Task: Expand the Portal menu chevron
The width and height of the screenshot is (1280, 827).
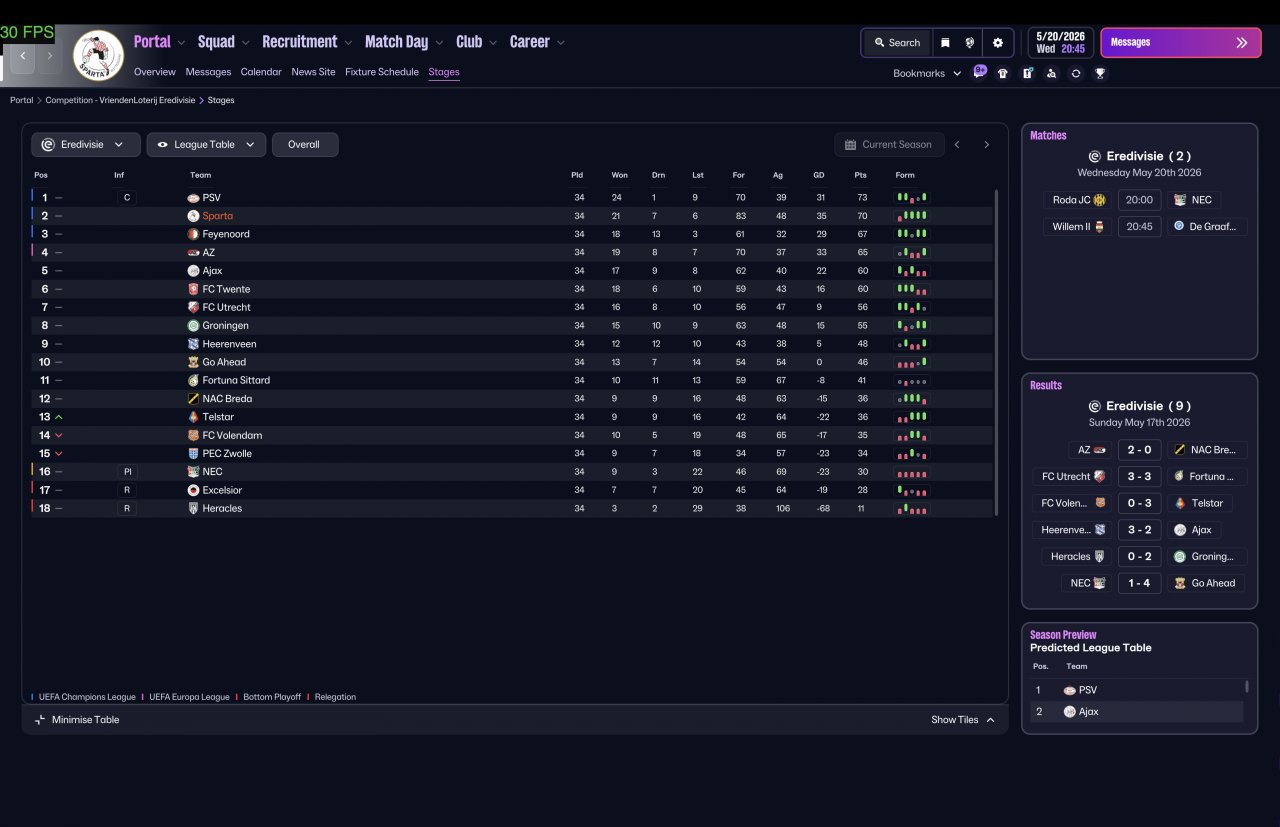Action: (x=181, y=43)
